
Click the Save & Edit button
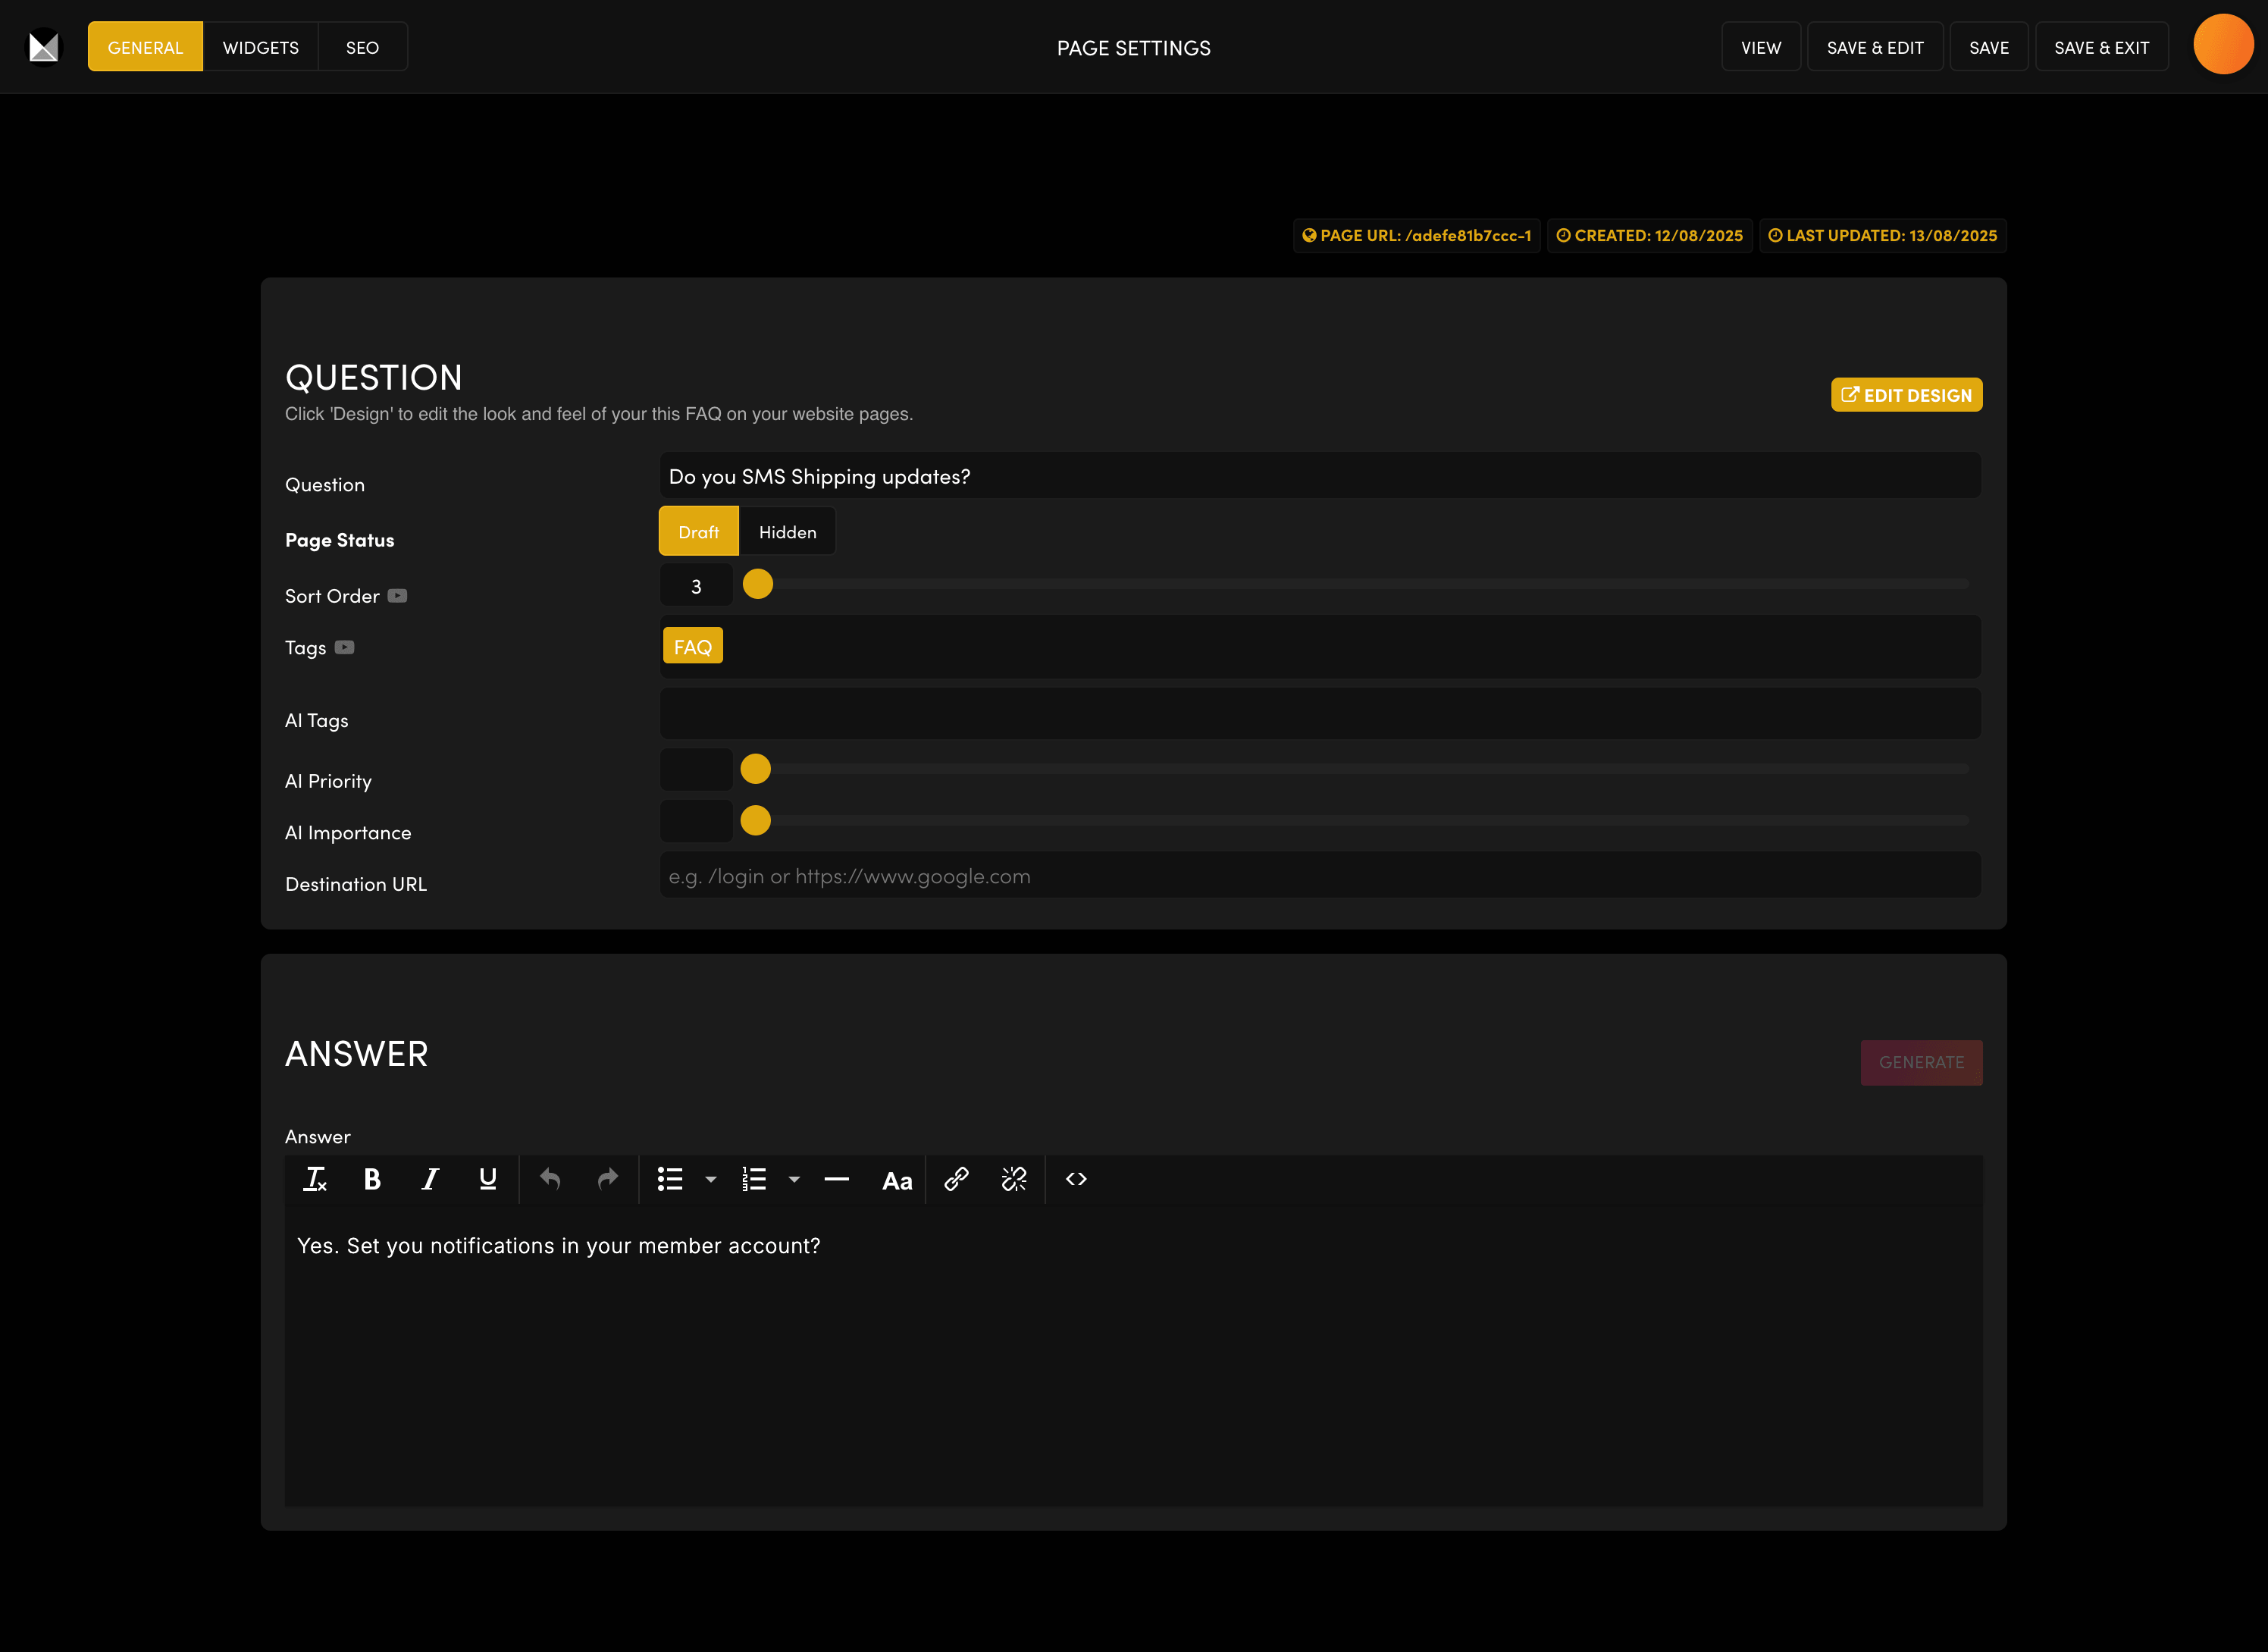click(1875, 47)
